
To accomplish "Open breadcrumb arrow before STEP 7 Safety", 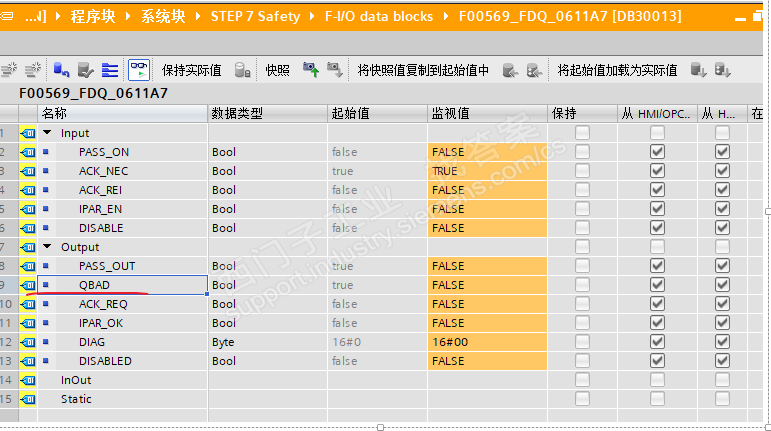I will pos(198,16).
